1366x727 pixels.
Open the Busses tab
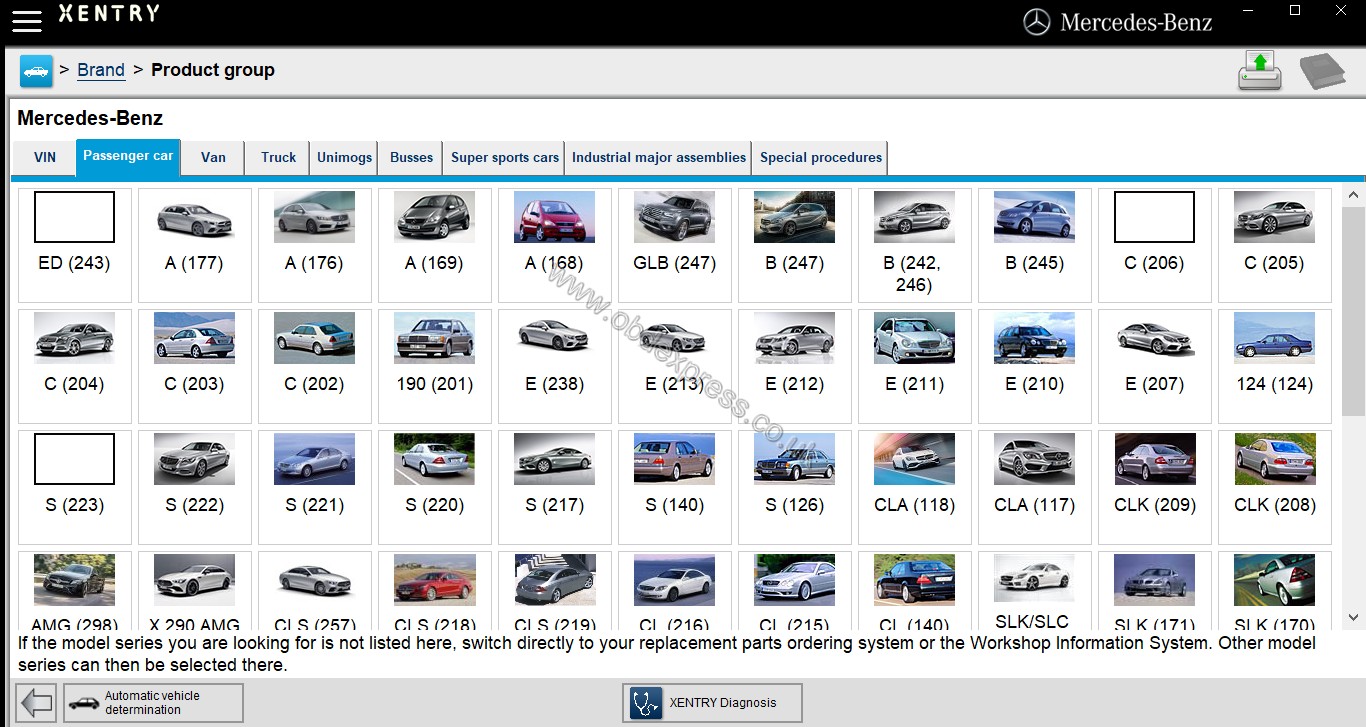click(411, 158)
